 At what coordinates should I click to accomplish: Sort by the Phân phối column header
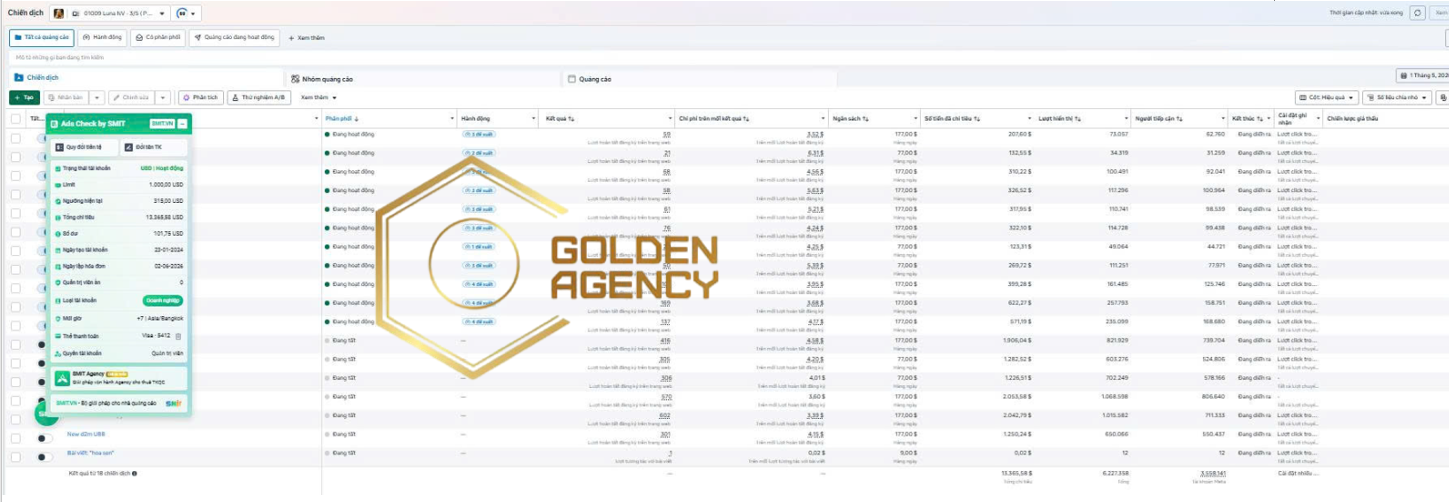(x=343, y=118)
